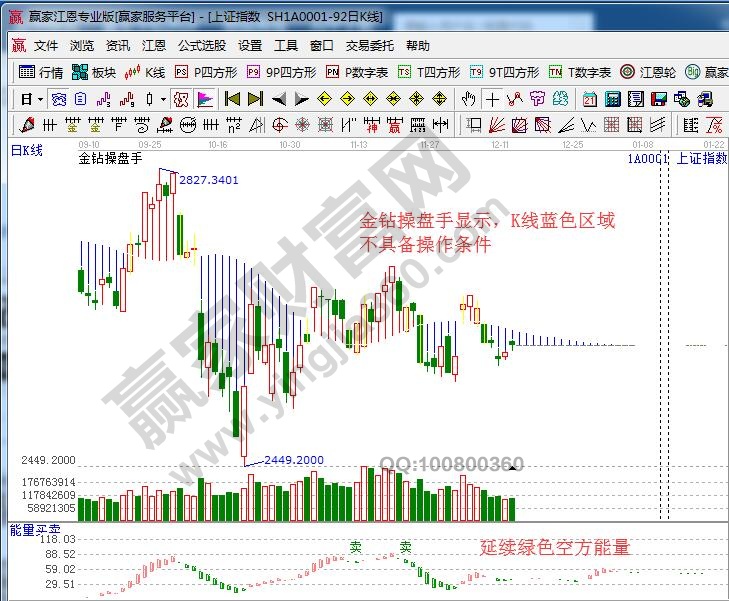Click the red floppy disk save icon
Viewport: 729px width, 601px height.
coord(659,99)
